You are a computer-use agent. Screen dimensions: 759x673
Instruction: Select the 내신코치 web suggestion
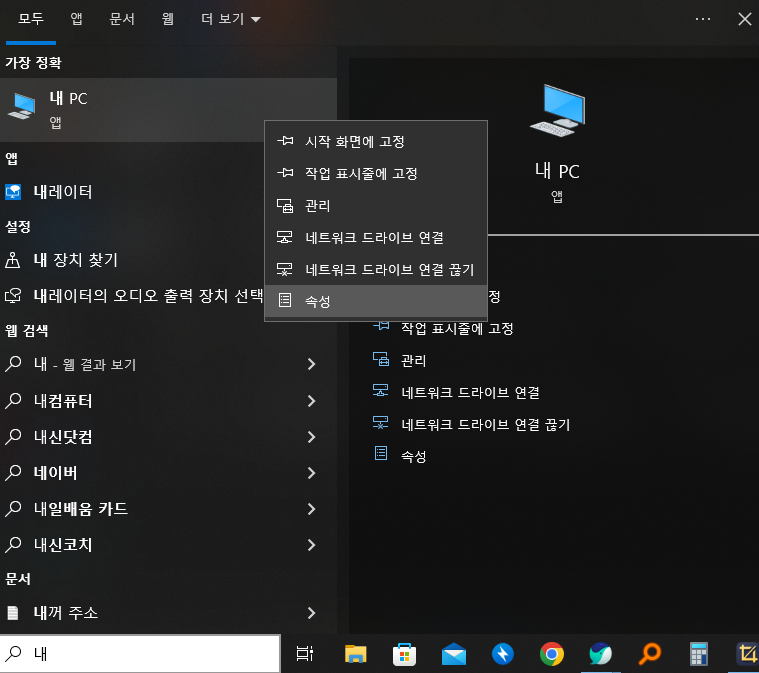coord(63,545)
